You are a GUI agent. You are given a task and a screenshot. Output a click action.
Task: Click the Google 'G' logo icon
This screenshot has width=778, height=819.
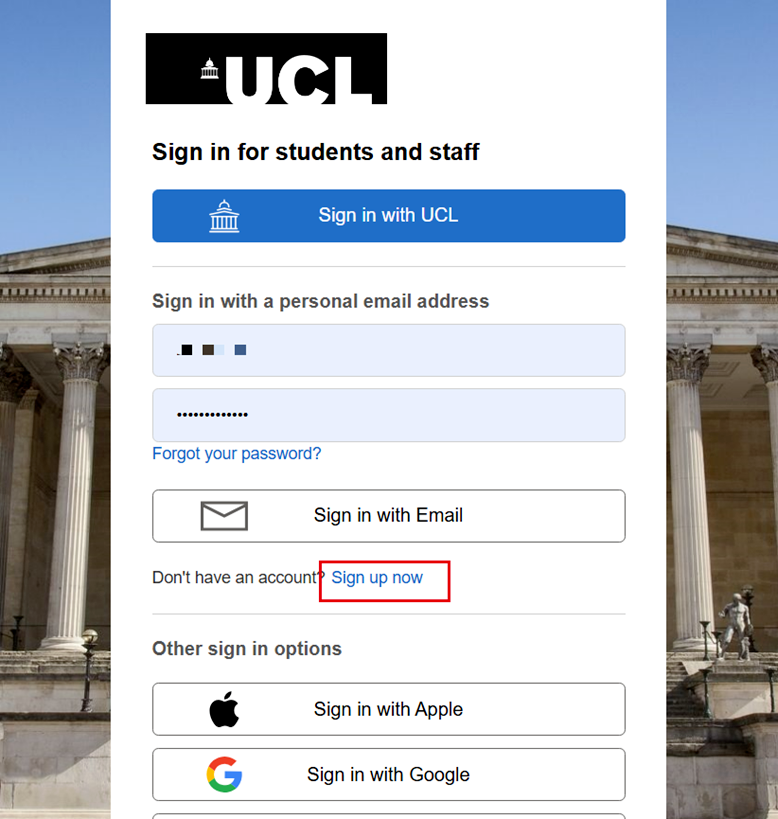coord(225,774)
